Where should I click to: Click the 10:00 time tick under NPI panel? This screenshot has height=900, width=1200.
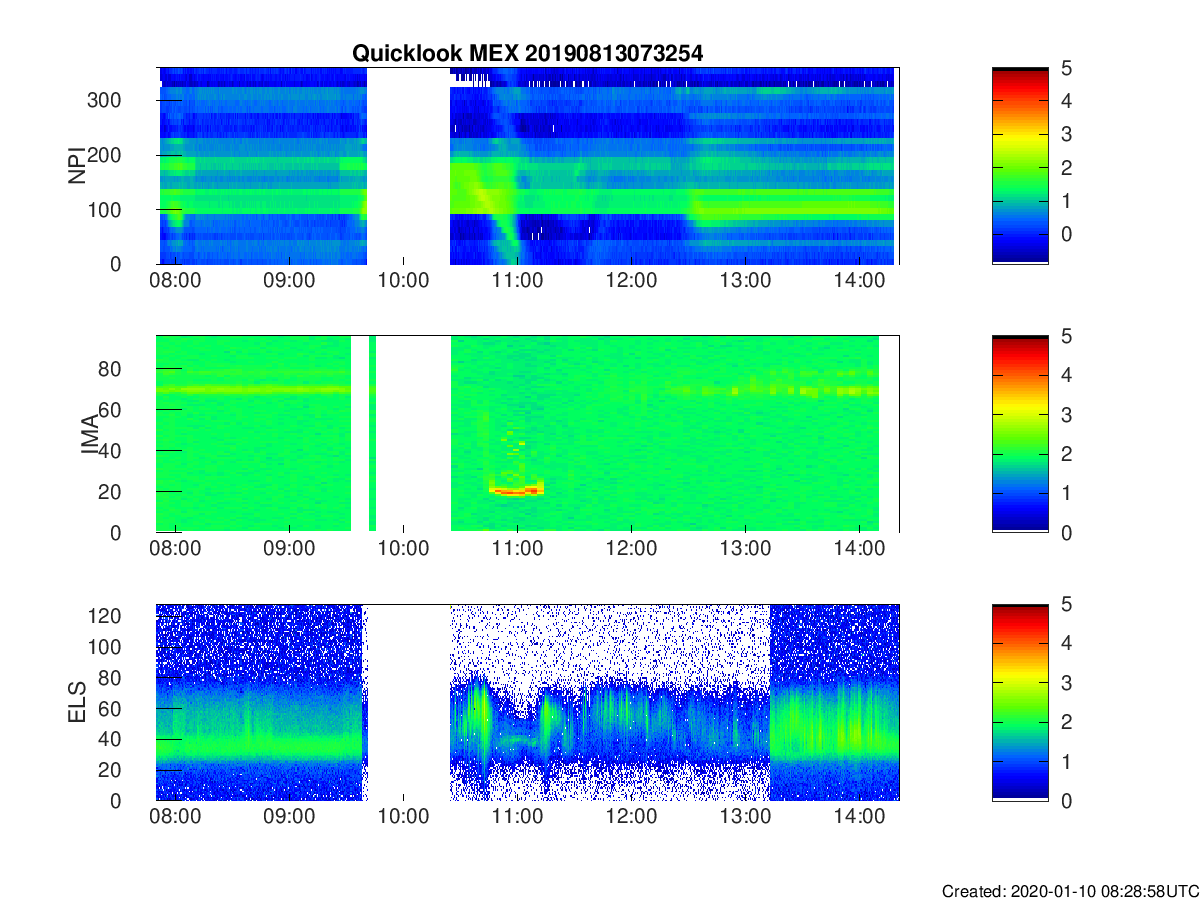[x=403, y=282]
